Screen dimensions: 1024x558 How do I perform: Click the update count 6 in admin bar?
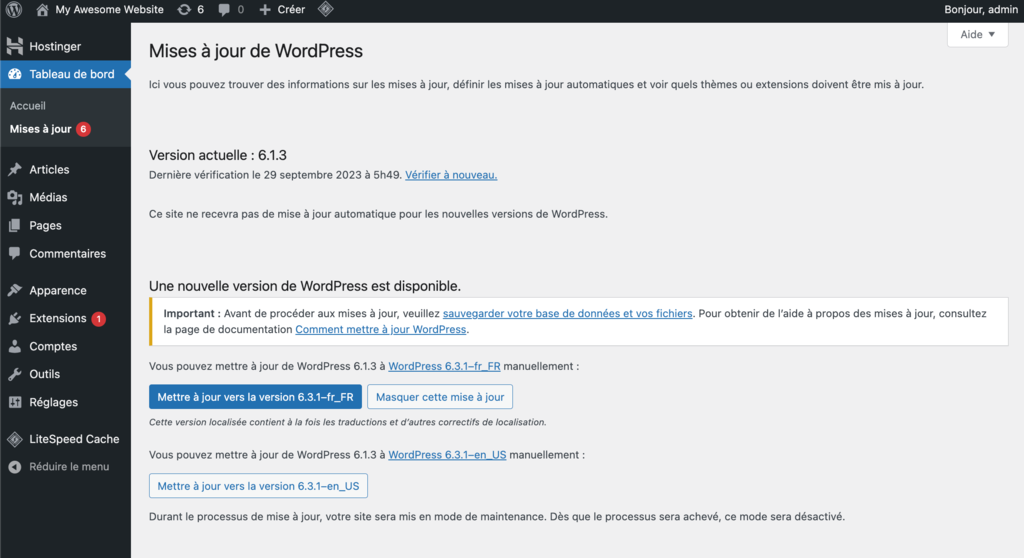200,10
